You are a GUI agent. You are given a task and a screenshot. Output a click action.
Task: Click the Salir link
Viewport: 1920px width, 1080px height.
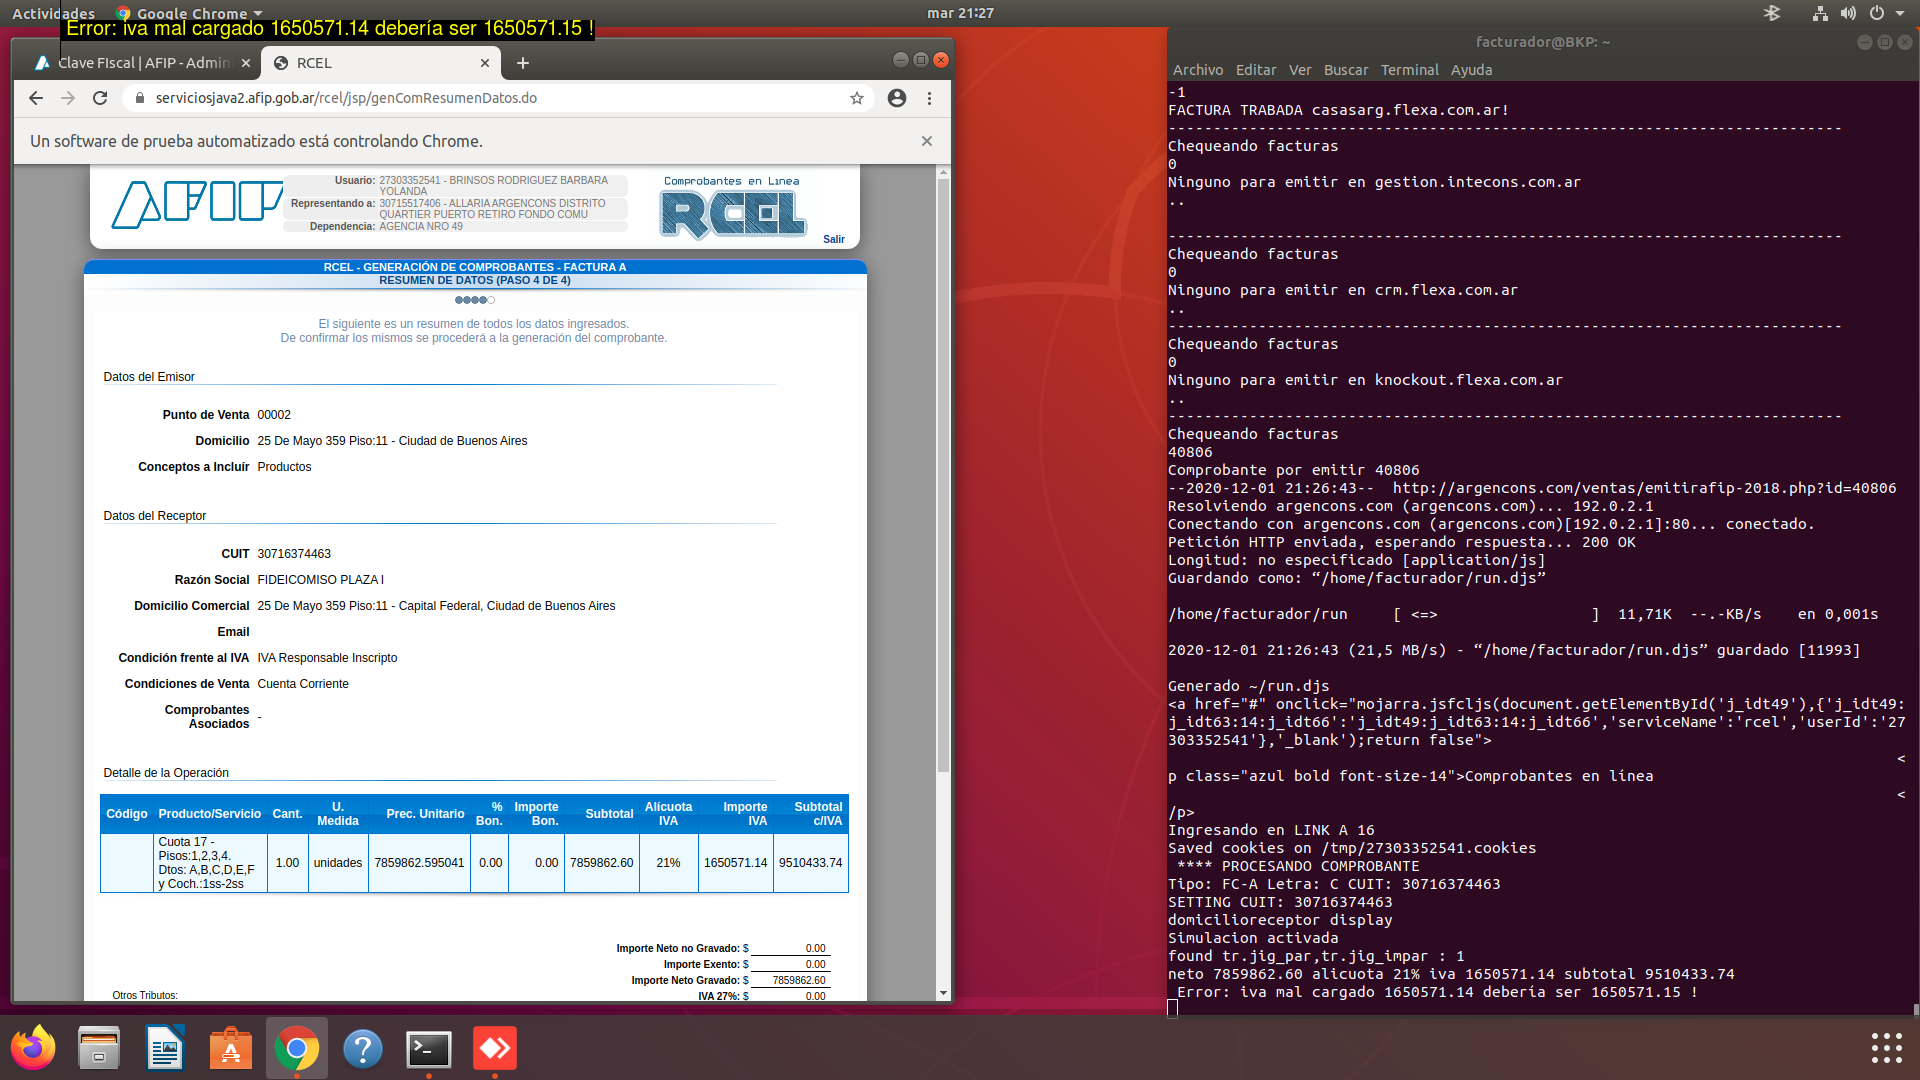click(834, 239)
